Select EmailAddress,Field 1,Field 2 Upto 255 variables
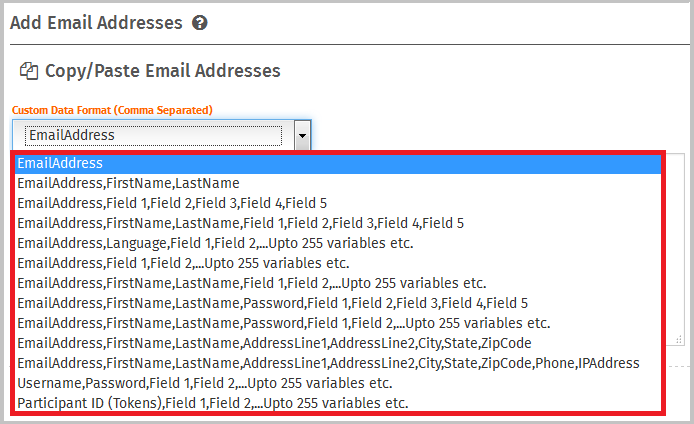 [x=183, y=263]
